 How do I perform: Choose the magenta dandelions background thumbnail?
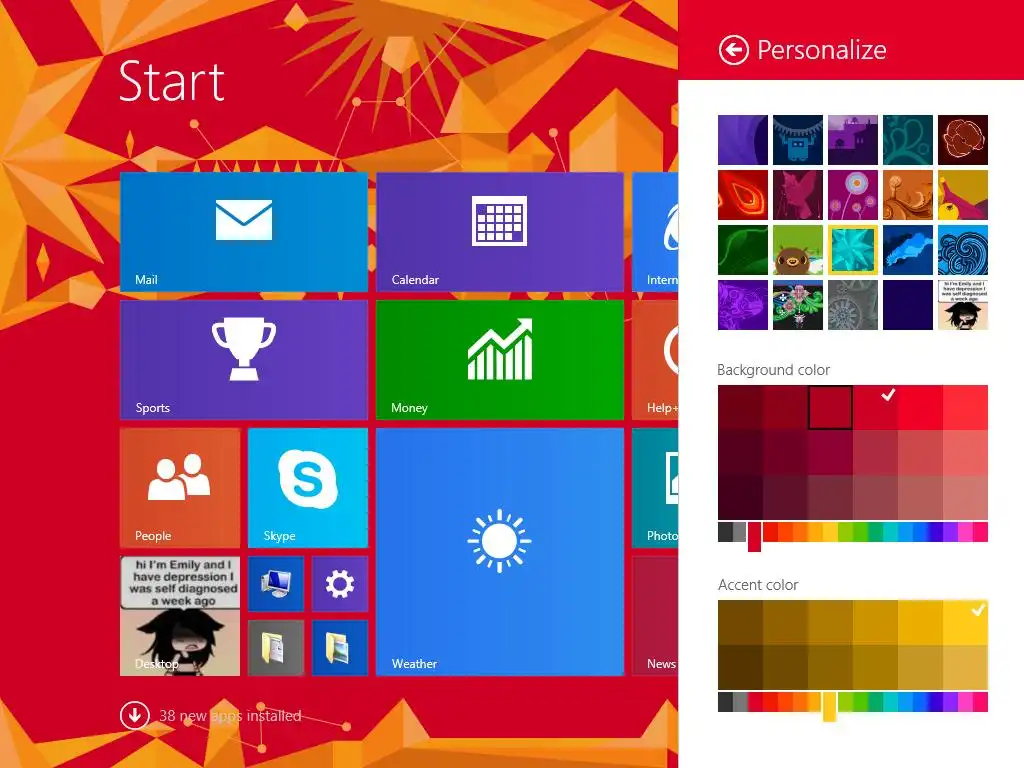point(852,195)
